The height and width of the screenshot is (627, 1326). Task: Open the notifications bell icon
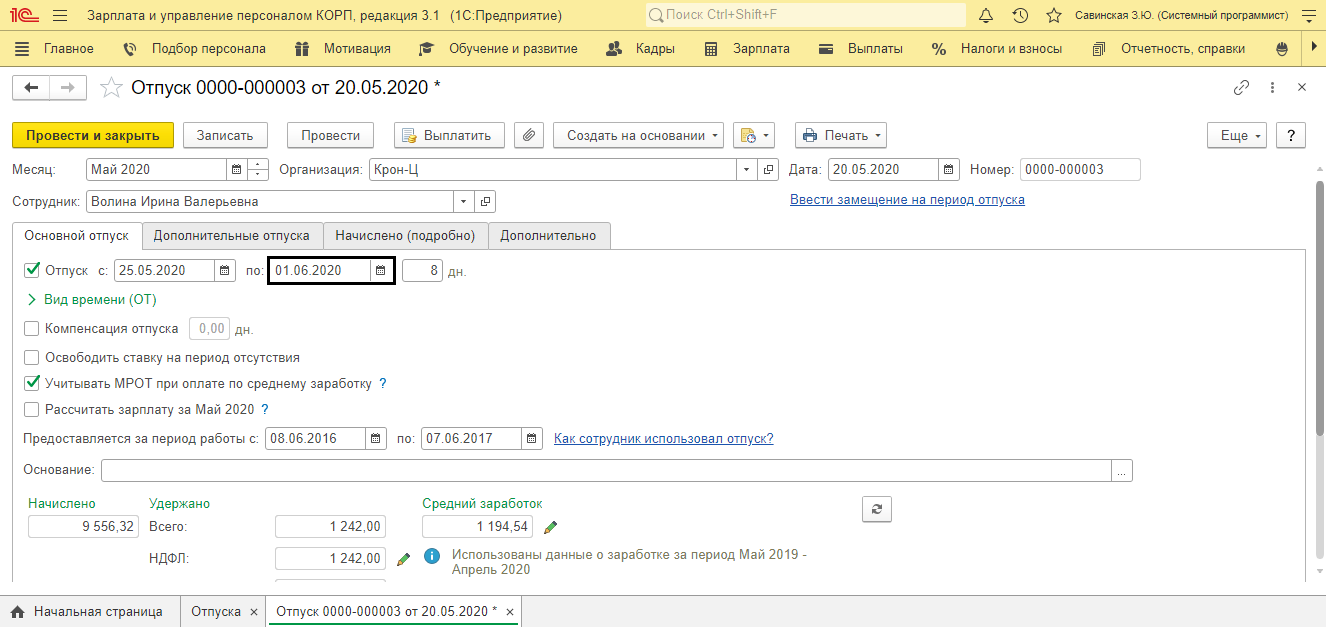(986, 16)
